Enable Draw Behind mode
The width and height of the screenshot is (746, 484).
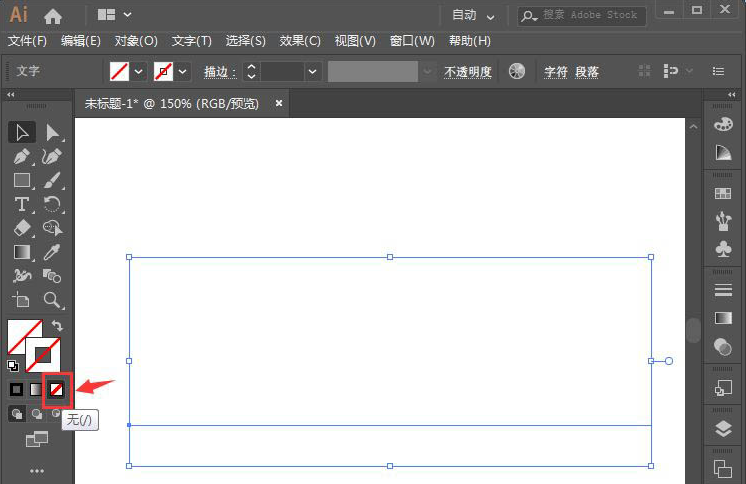click(37, 414)
